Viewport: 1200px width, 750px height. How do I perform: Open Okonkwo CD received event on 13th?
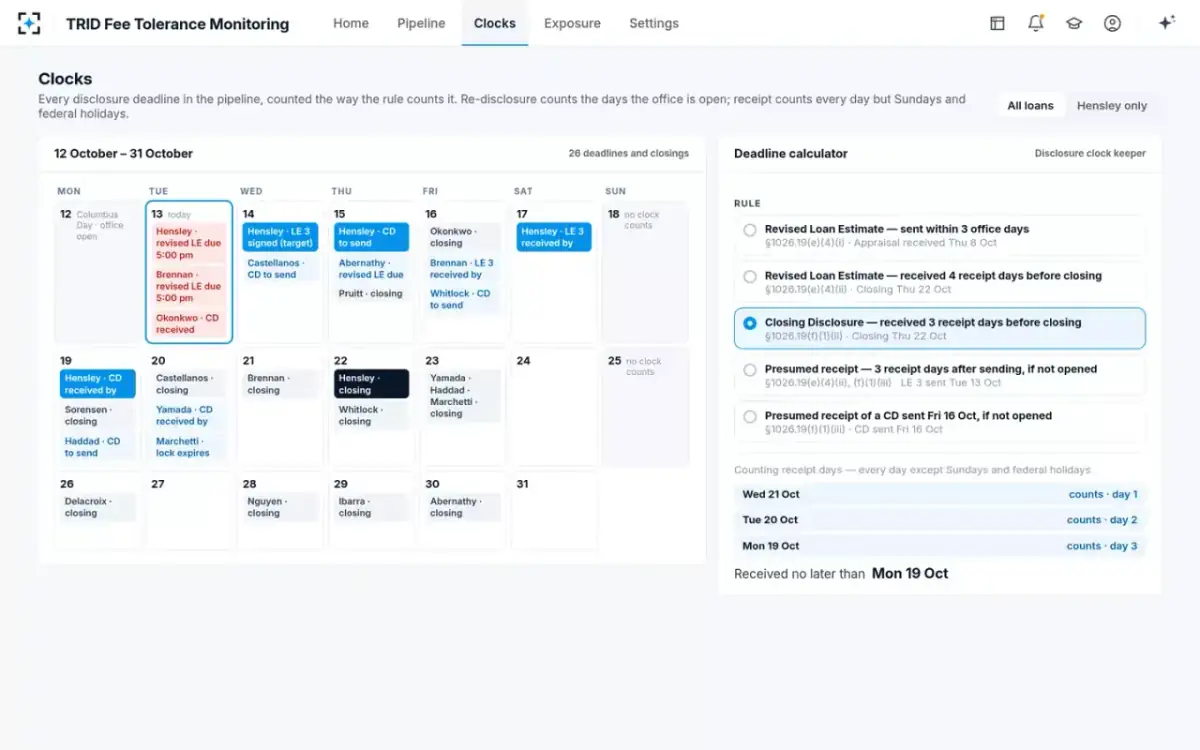(x=189, y=323)
